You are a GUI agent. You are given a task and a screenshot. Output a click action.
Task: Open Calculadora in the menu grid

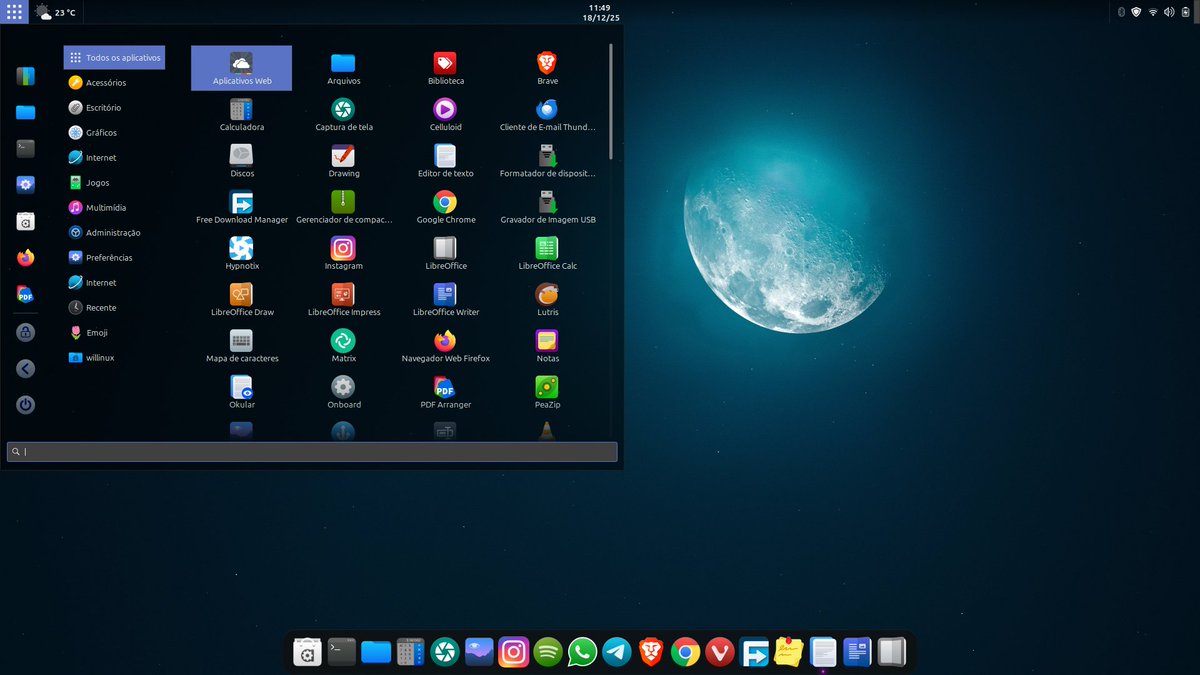point(241,114)
